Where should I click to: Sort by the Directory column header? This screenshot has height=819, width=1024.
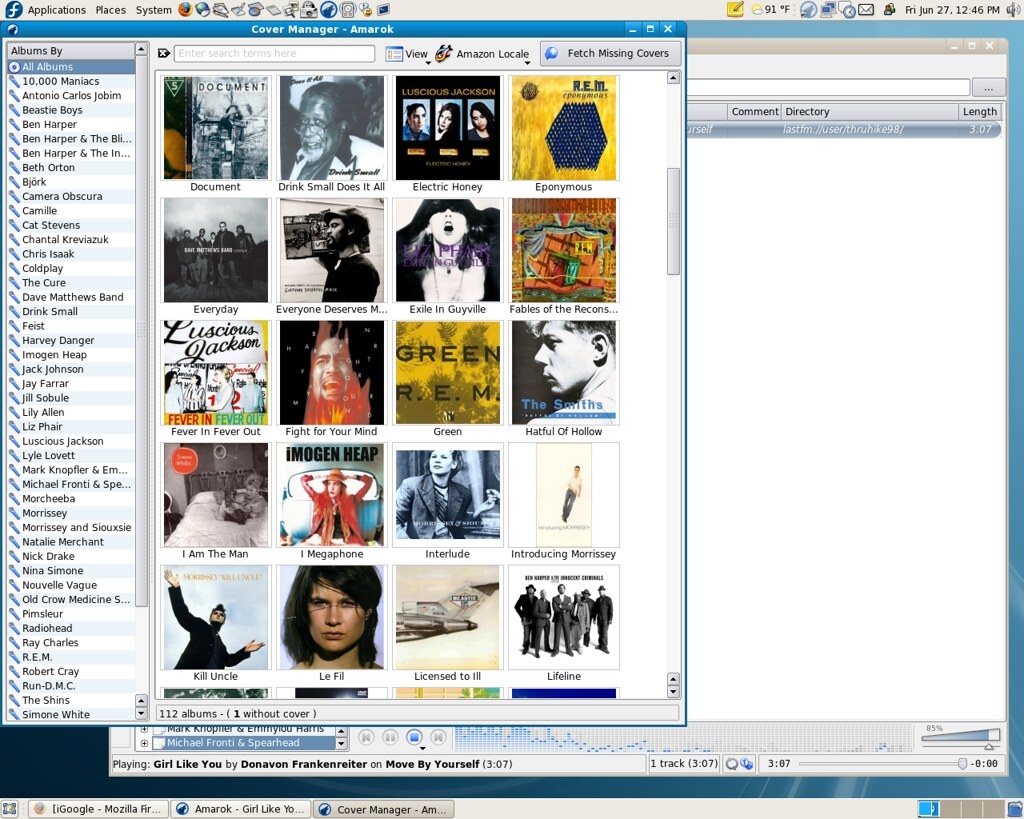871,112
